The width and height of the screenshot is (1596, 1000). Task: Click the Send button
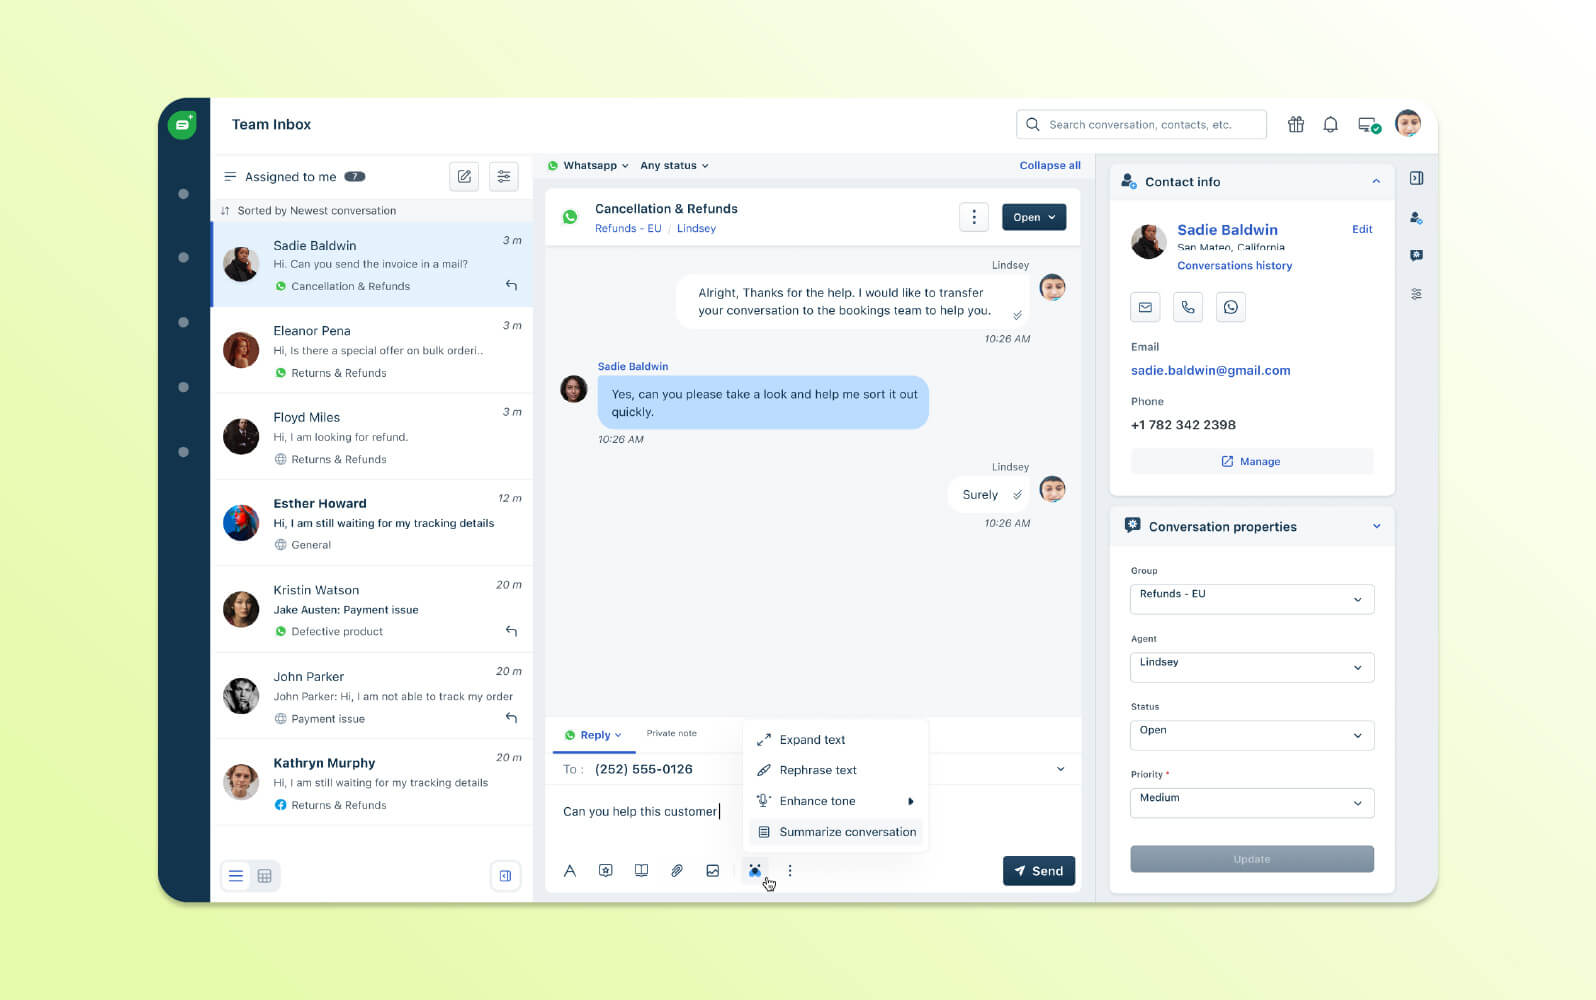(1039, 871)
